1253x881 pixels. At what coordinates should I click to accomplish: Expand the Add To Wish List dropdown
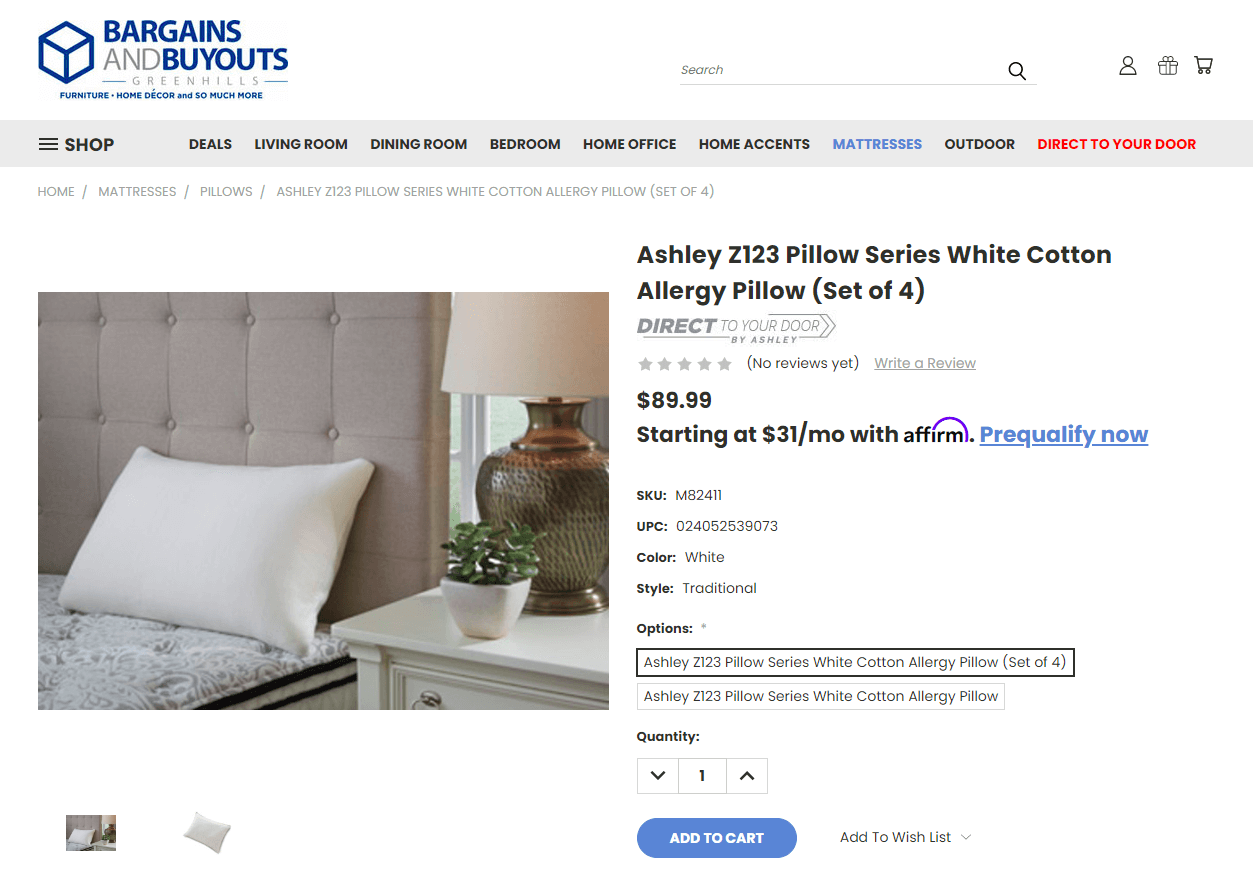[906, 837]
